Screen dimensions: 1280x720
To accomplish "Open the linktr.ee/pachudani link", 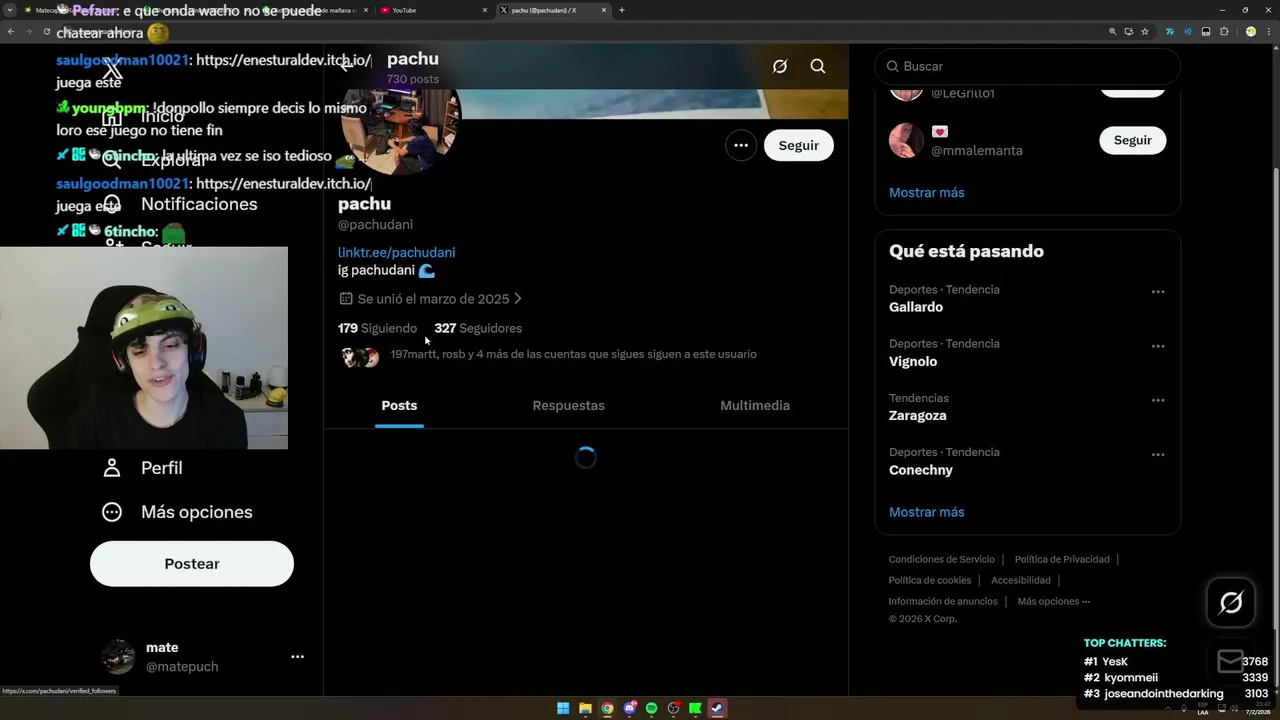I will tap(396, 252).
